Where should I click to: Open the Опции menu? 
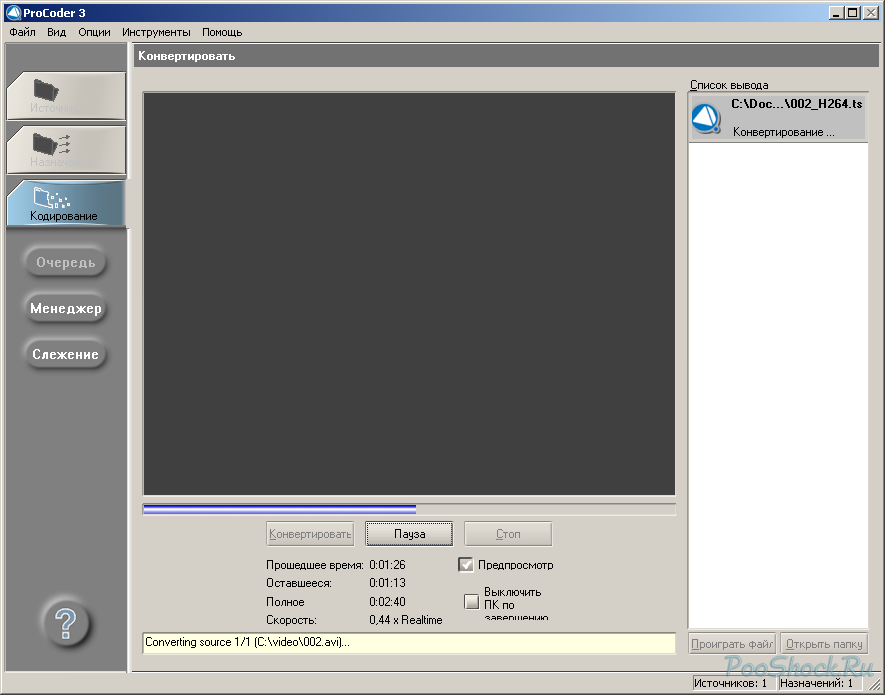pos(94,32)
